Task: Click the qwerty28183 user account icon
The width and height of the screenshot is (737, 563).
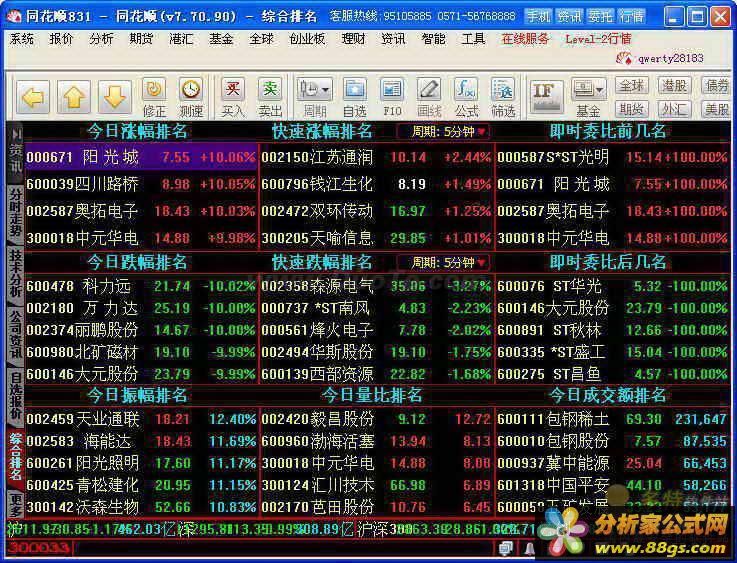Action: pyautogui.click(x=624, y=58)
